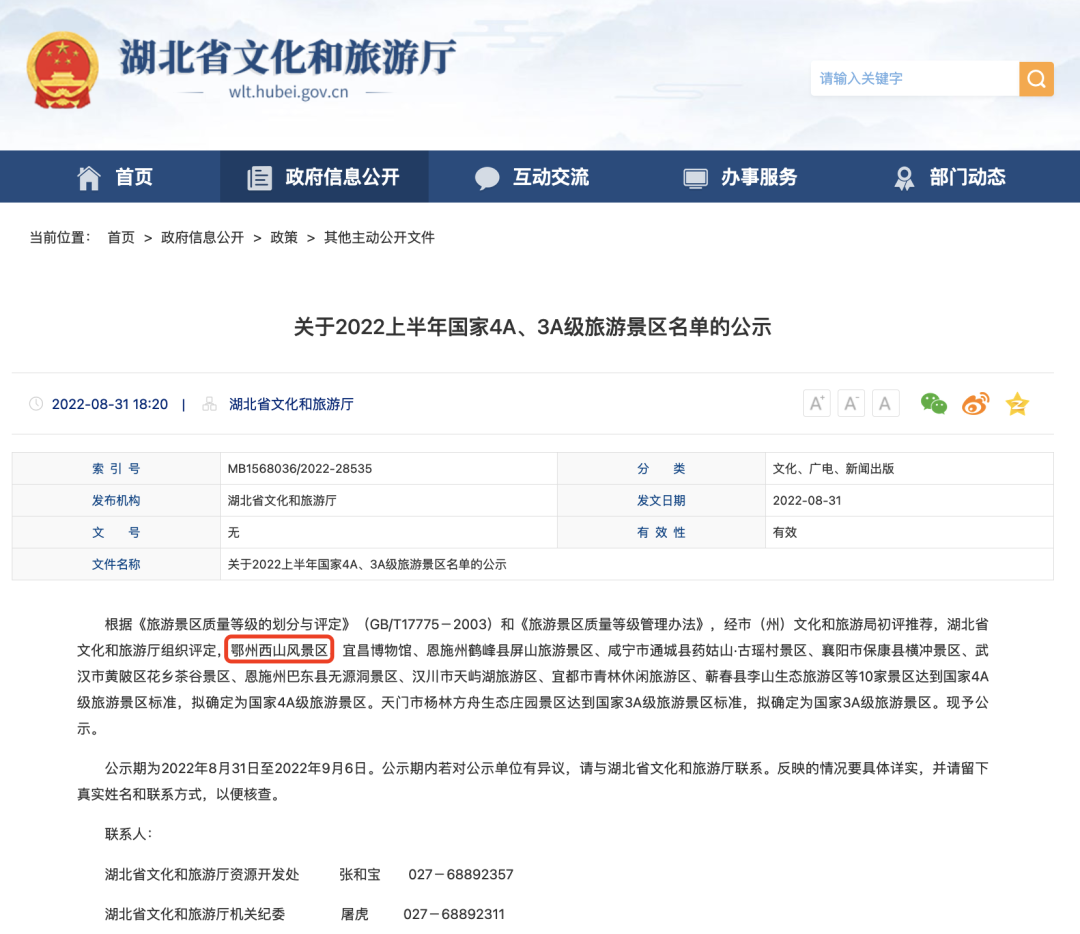Click contact name 张和宝

(360, 874)
